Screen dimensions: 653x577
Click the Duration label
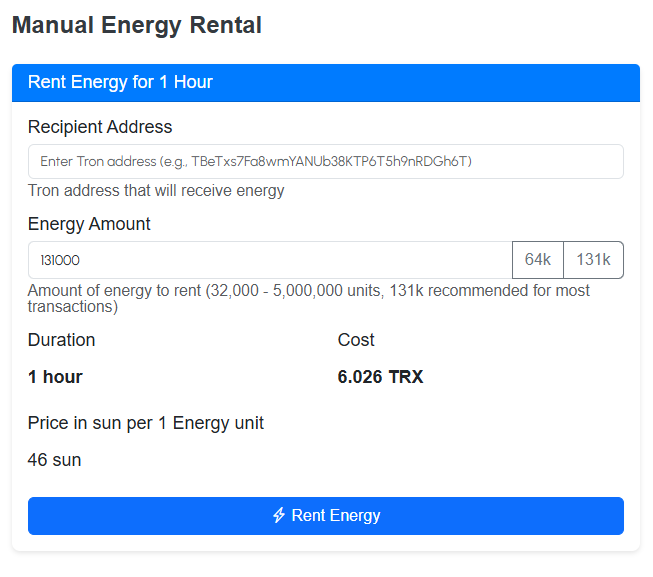point(62,340)
